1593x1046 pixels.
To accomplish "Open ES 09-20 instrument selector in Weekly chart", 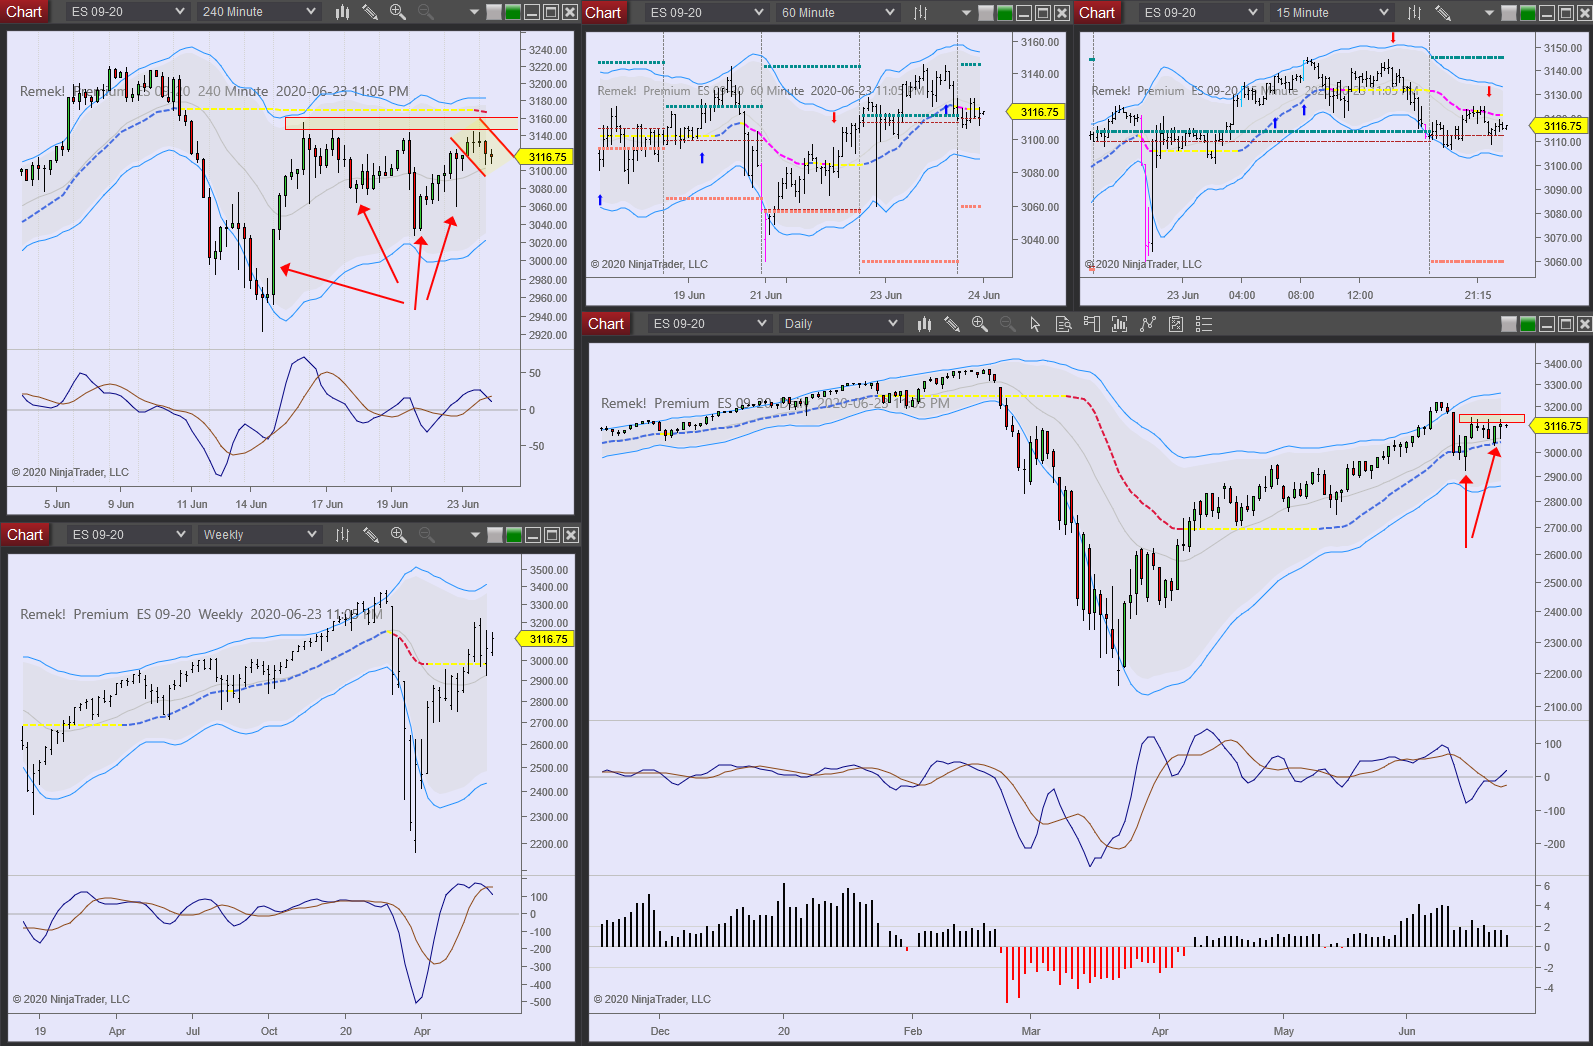I will tap(129, 535).
